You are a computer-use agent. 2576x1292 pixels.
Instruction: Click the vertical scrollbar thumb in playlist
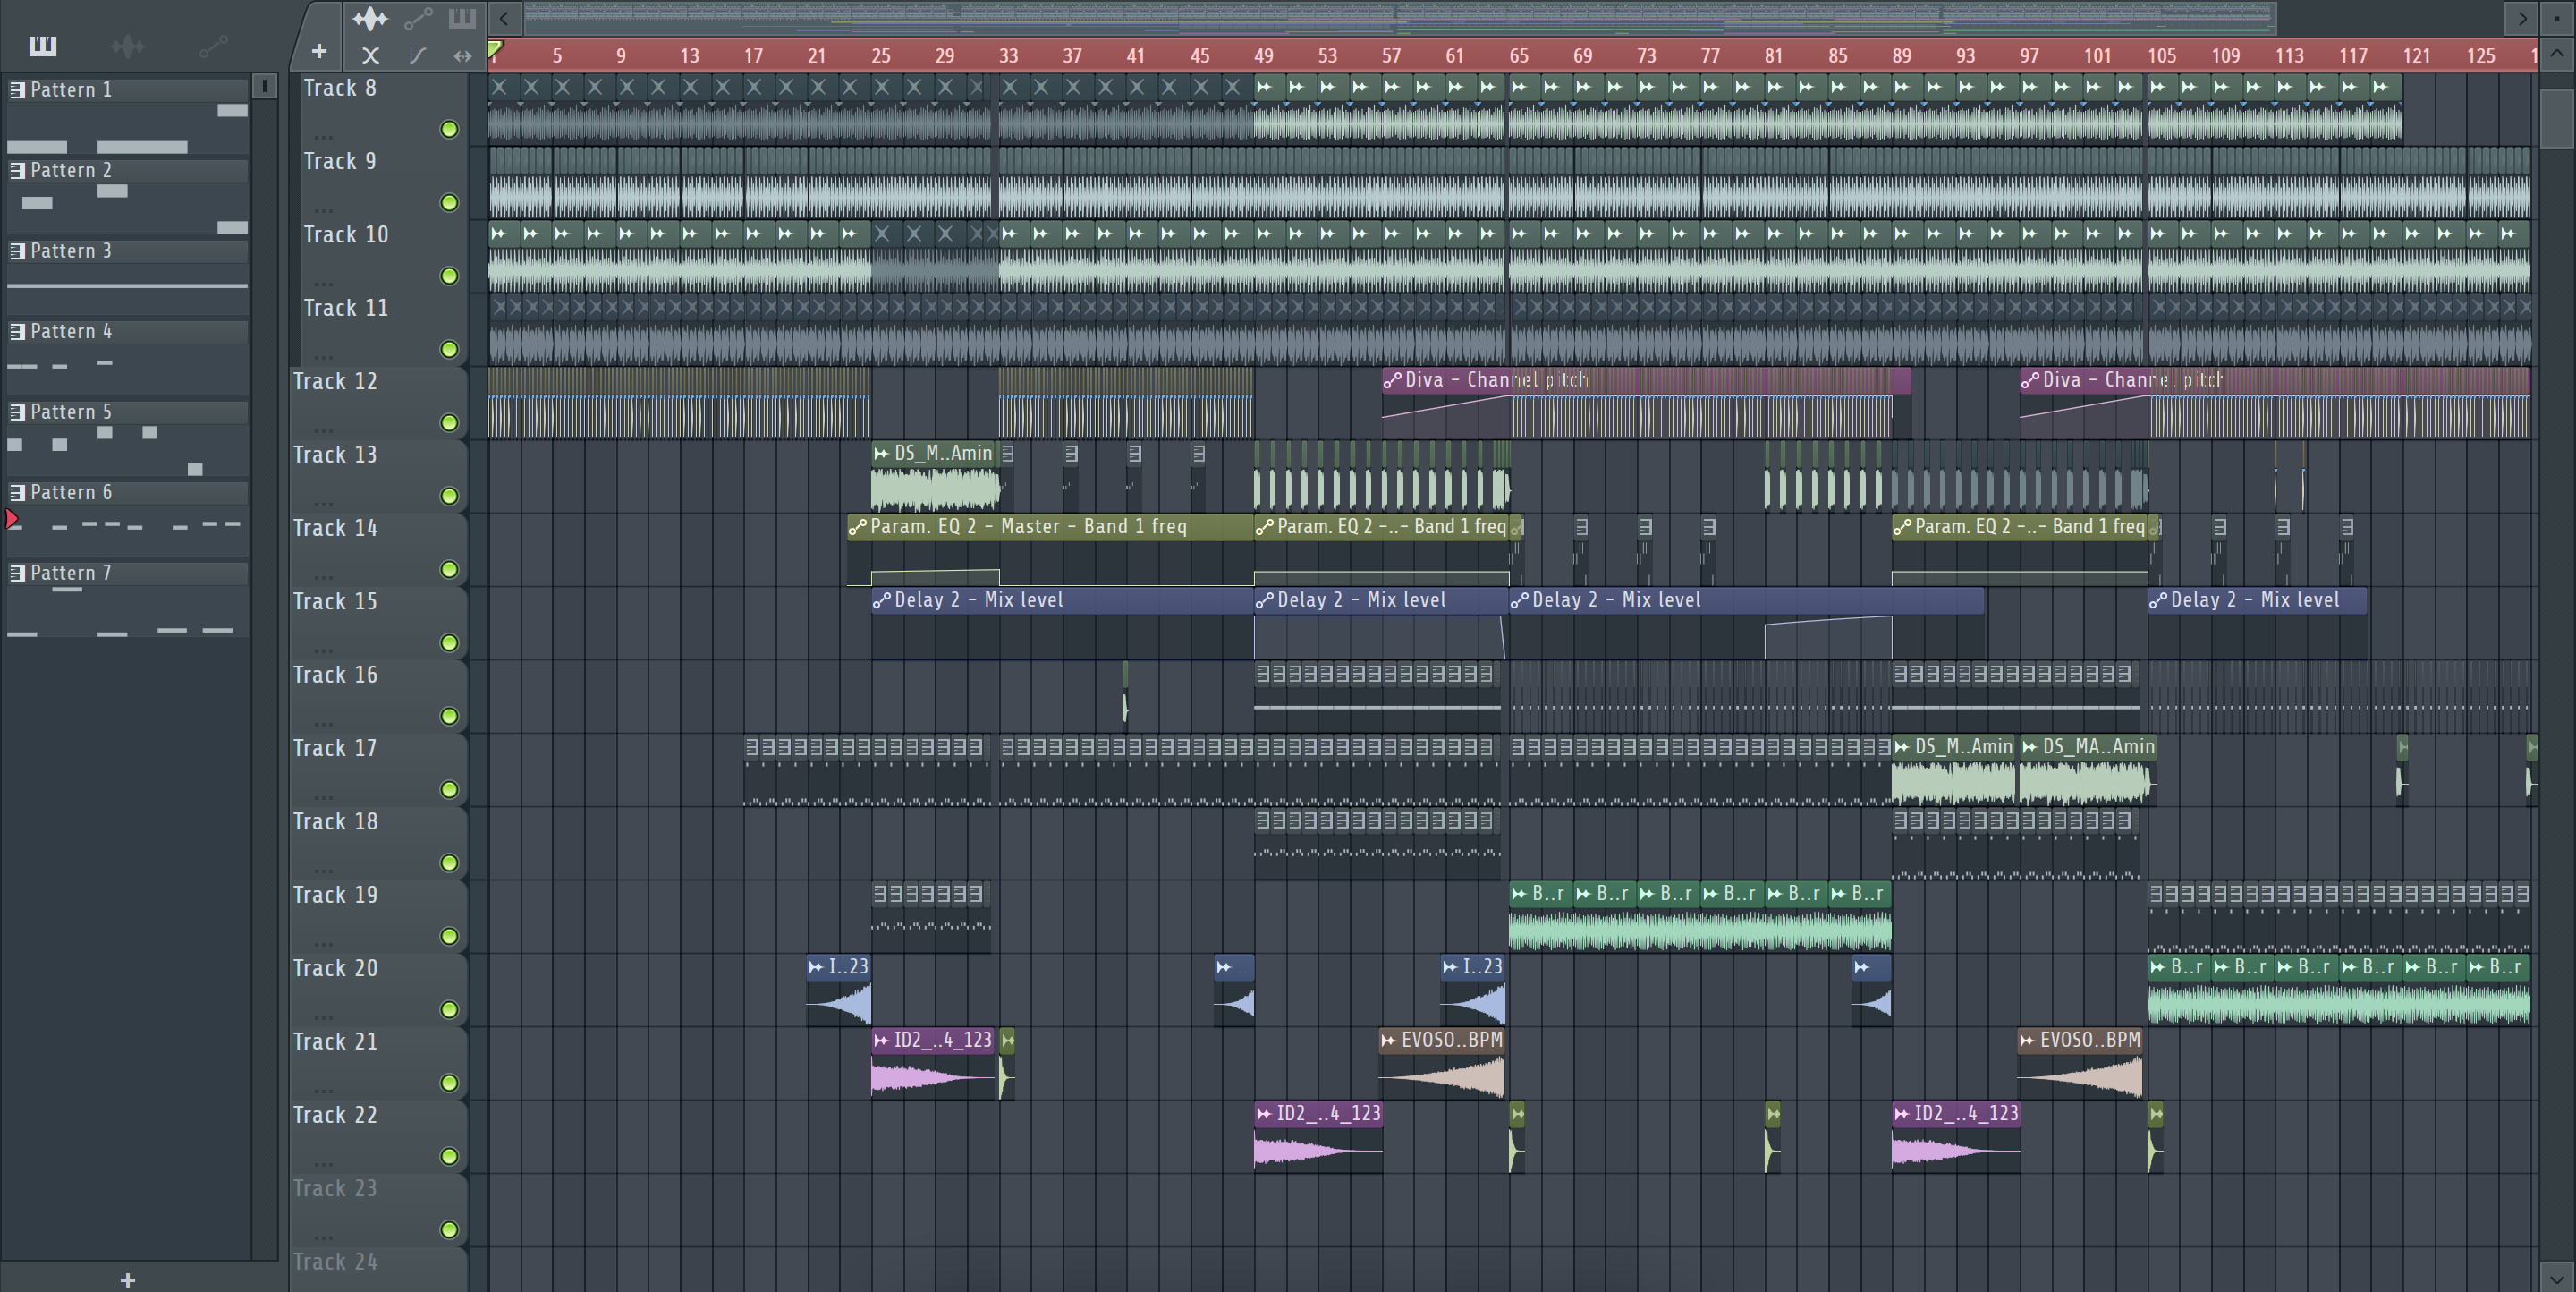2557,118
